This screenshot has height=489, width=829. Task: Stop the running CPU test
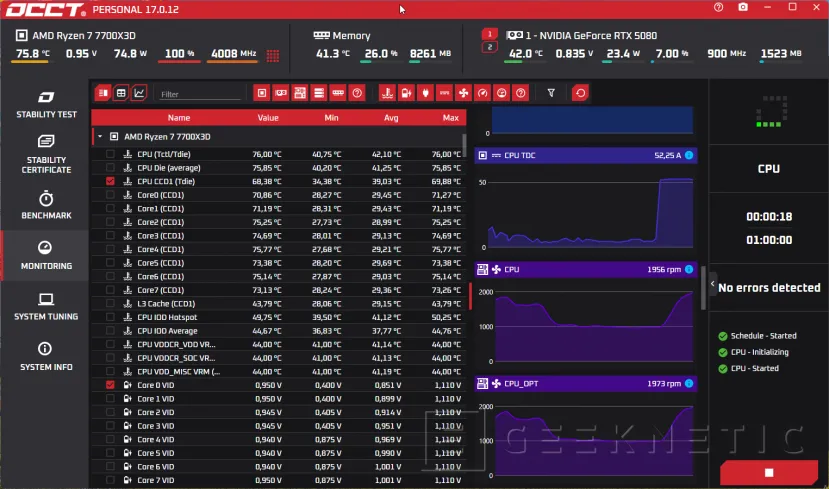click(769, 472)
